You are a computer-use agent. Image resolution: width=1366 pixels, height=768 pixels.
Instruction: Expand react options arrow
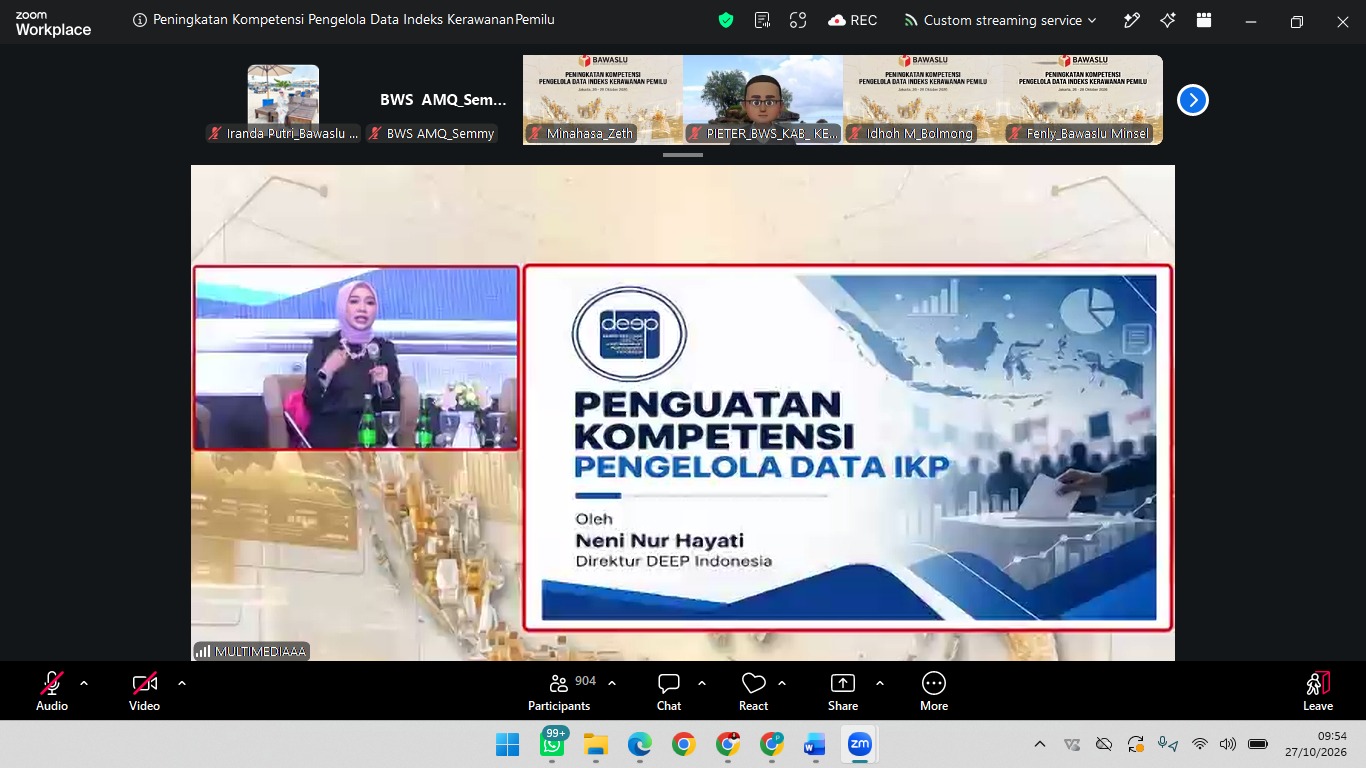tap(782, 683)
